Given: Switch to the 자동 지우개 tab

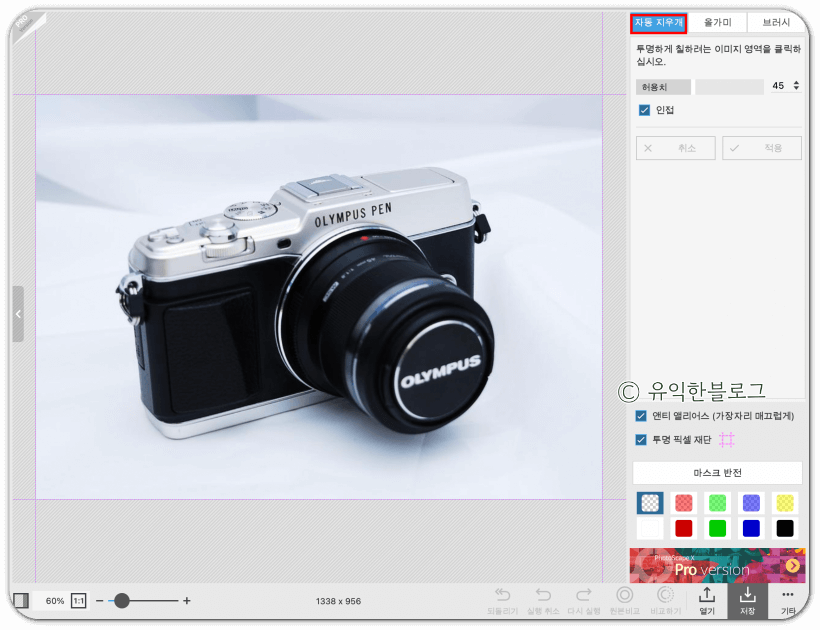Looking at the screenshot, I should pos(658,23).
